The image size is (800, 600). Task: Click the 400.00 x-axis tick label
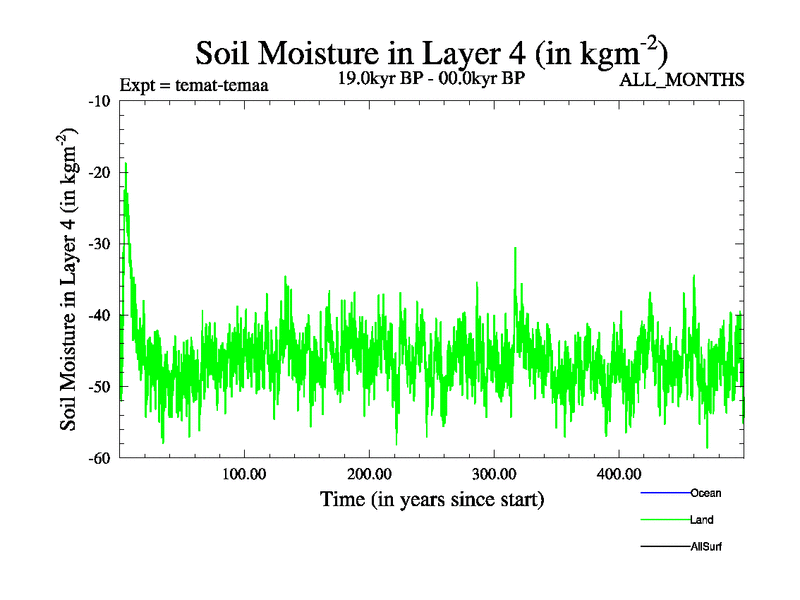tap(619, 474)
